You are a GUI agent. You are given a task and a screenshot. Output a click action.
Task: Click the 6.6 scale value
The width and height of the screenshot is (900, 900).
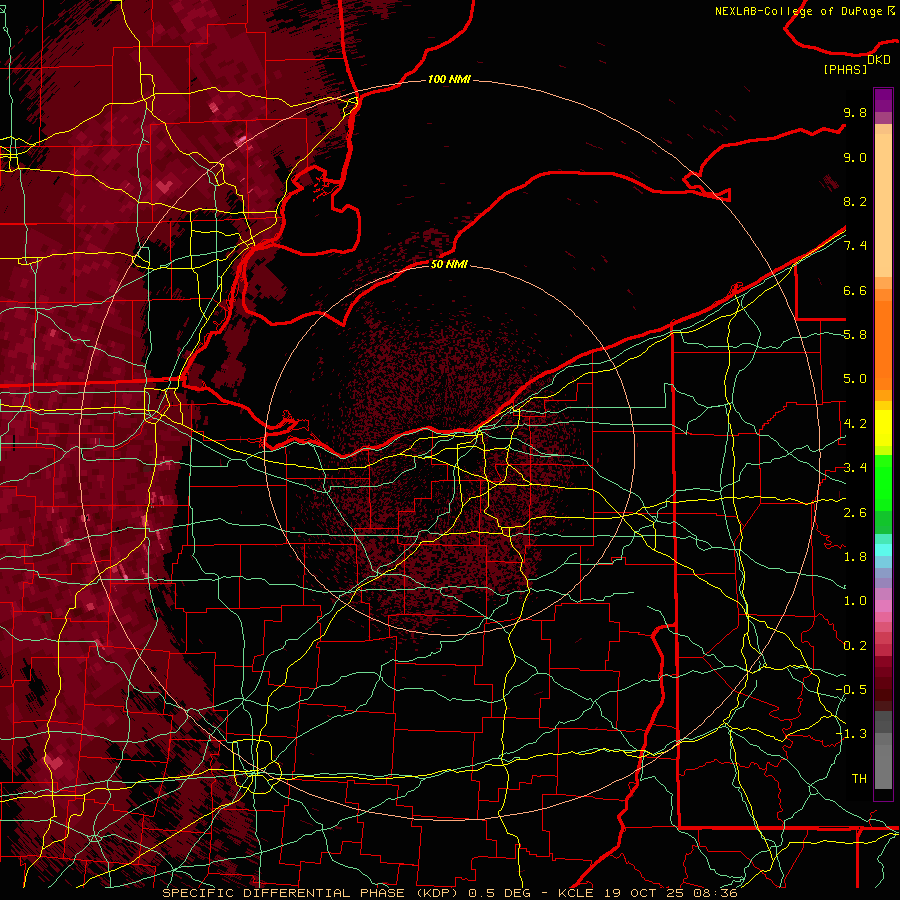point(855,290)
